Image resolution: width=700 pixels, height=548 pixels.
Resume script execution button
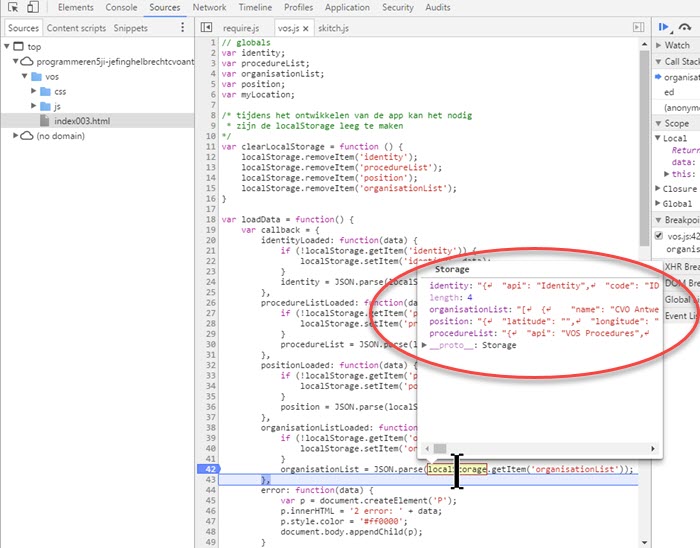664,28
